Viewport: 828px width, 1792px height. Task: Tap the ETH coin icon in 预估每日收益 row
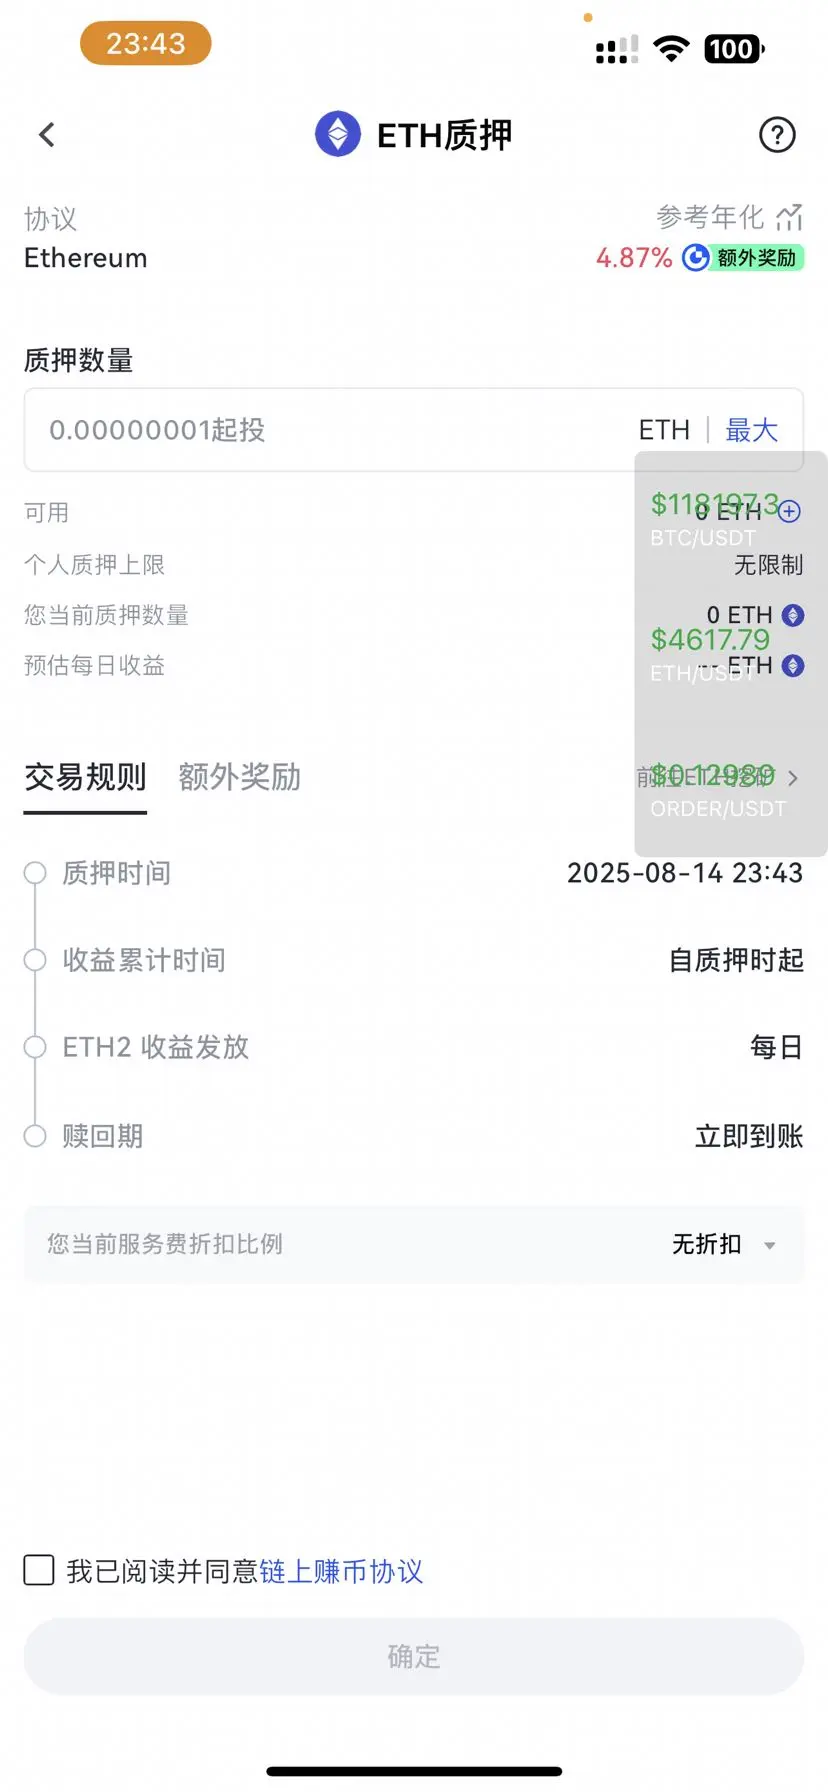[x=793, y=666]
